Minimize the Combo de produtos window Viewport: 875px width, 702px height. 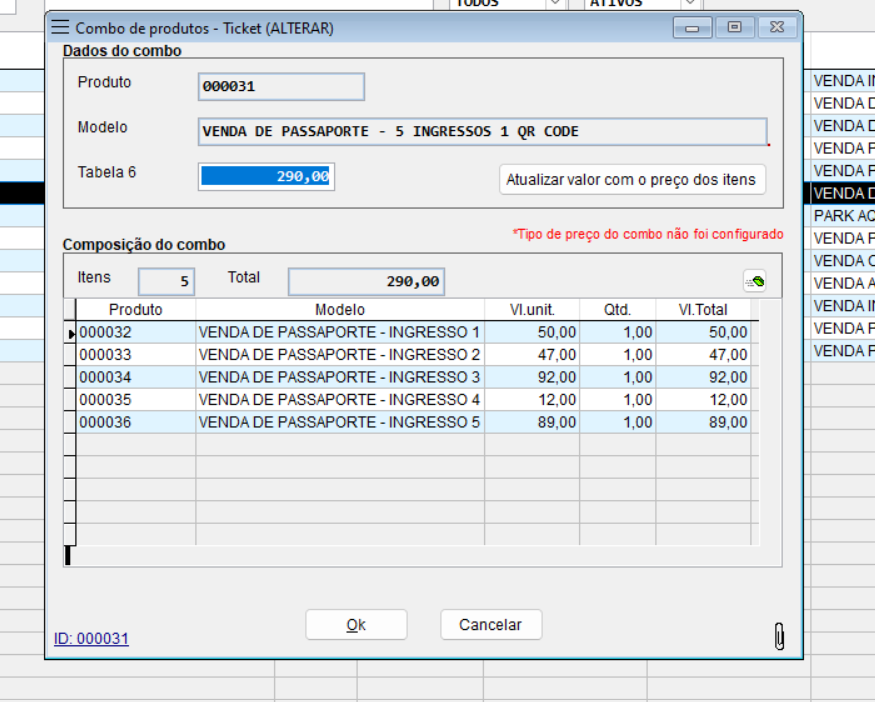tap(692, 28)
